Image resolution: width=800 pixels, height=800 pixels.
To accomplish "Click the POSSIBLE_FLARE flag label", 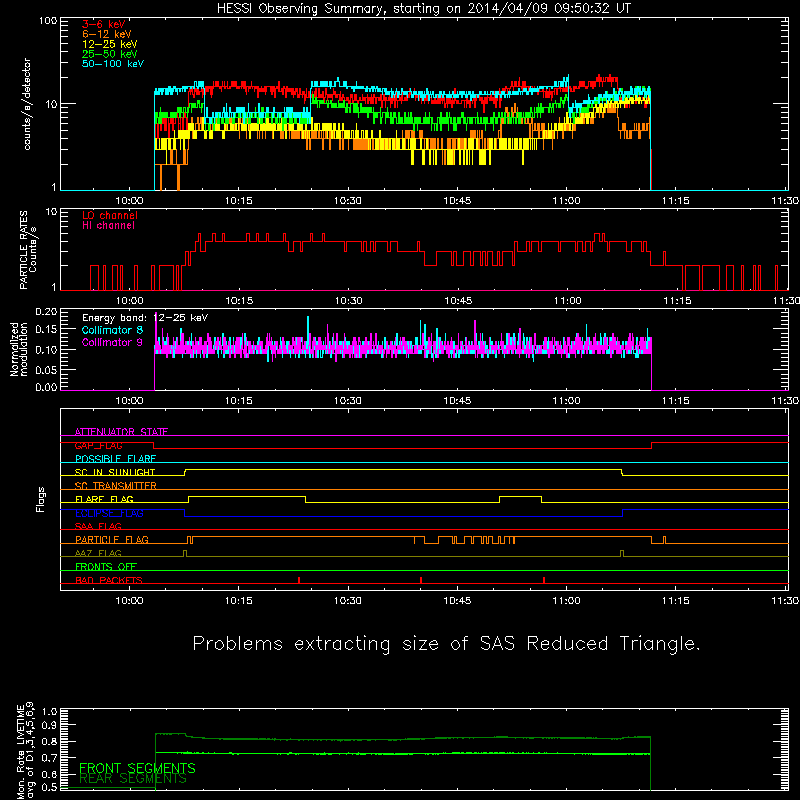I will (115, 459).
